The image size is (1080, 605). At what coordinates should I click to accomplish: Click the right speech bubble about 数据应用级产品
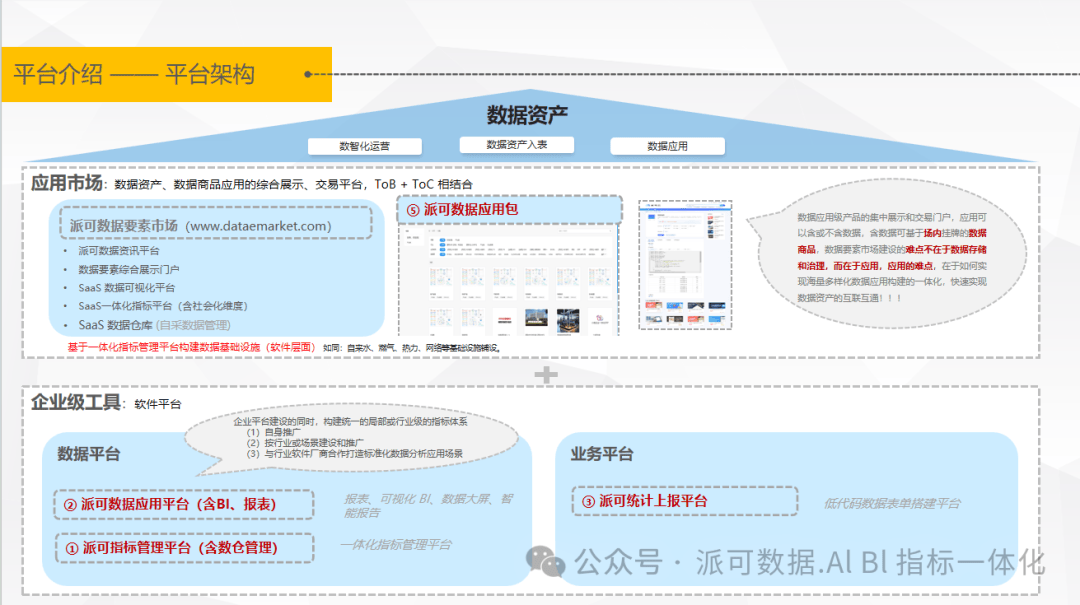[x=889, y=255]
